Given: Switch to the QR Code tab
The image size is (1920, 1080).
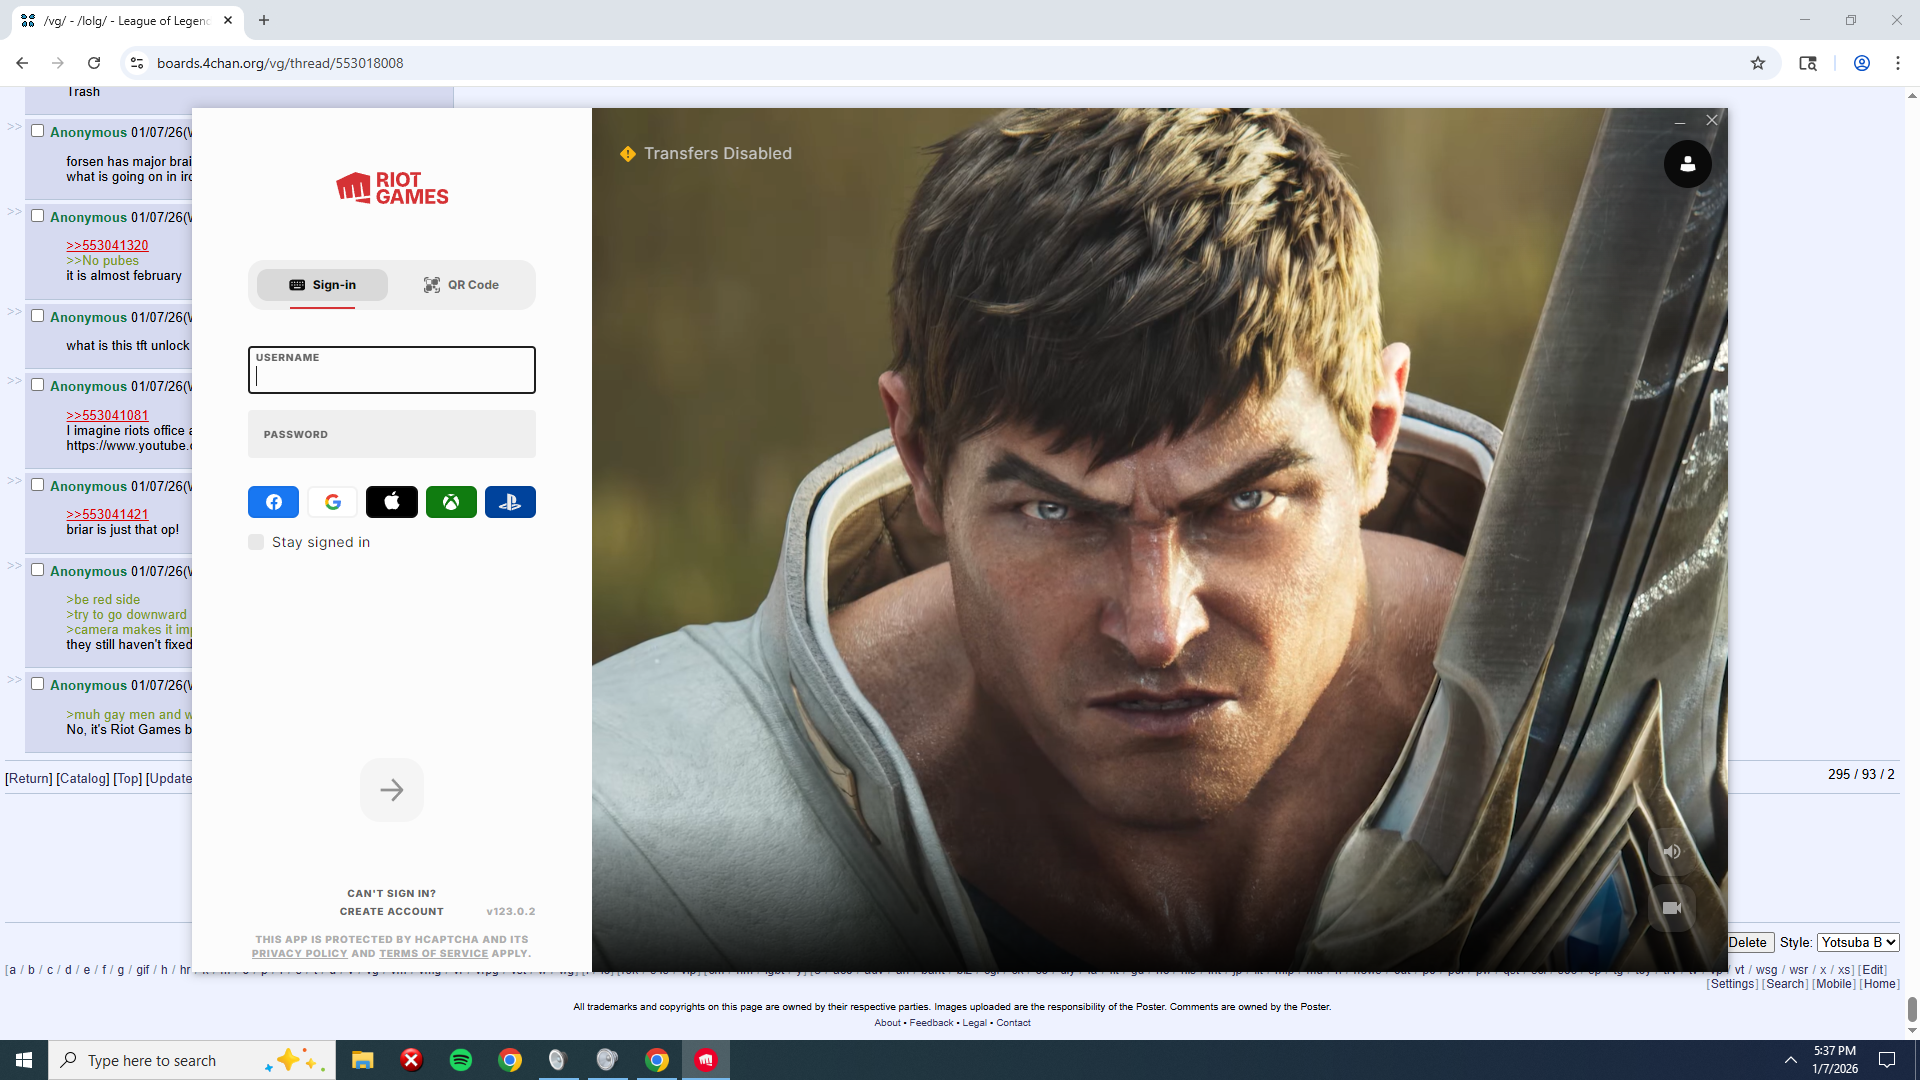Looking at the screenshot, I should [x=461, y=285].
